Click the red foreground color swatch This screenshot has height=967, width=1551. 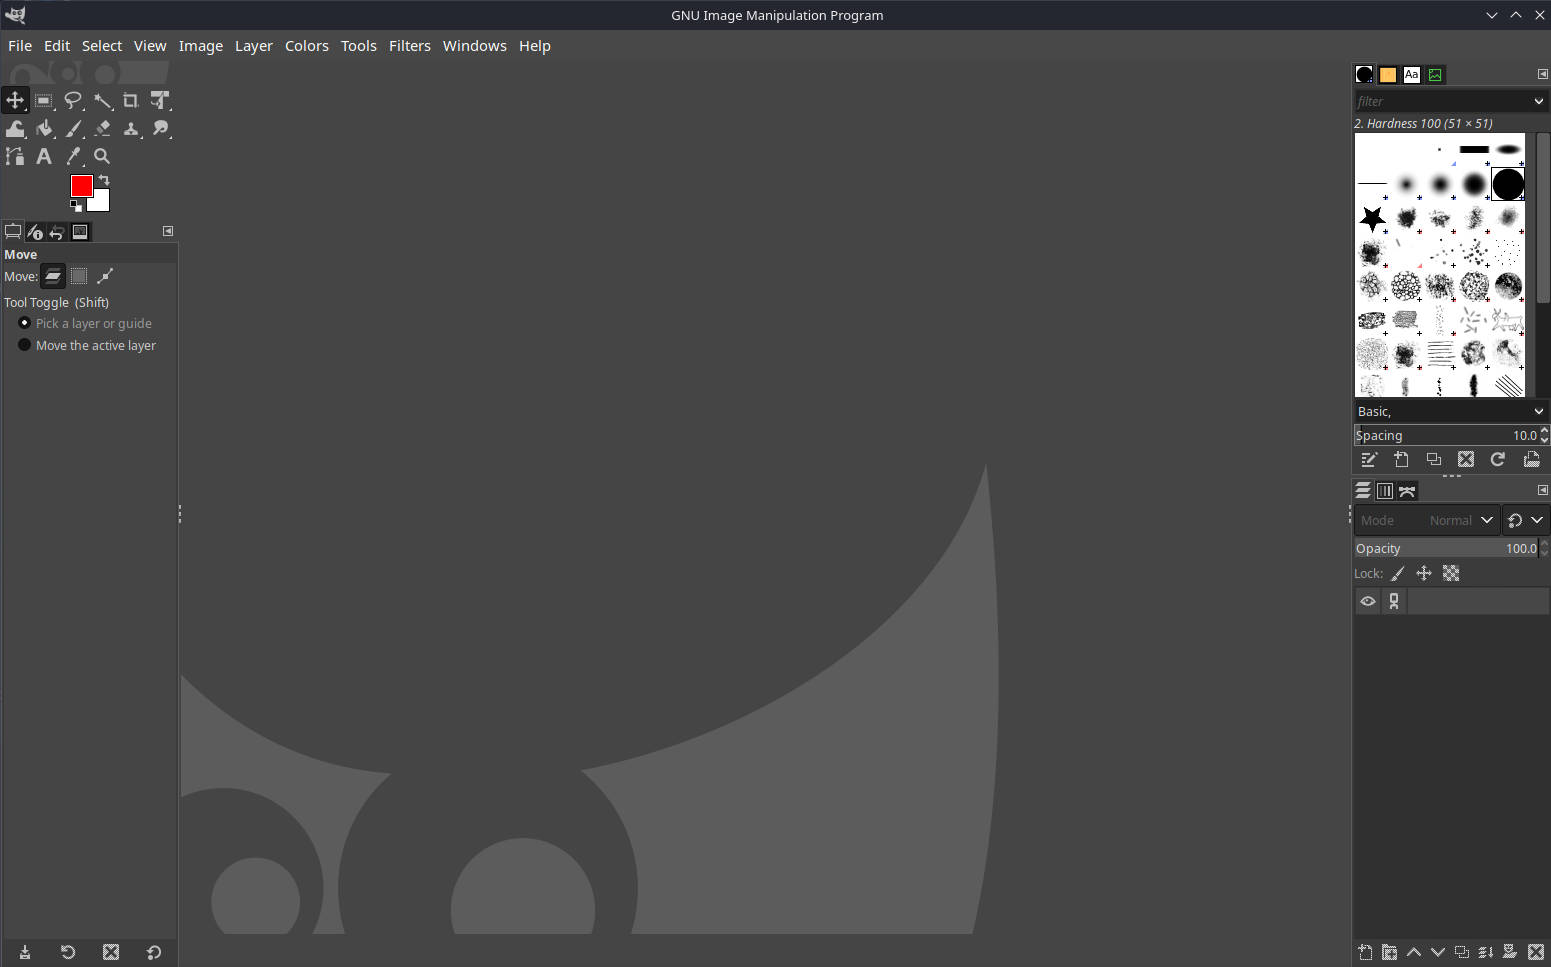[80, 185]
